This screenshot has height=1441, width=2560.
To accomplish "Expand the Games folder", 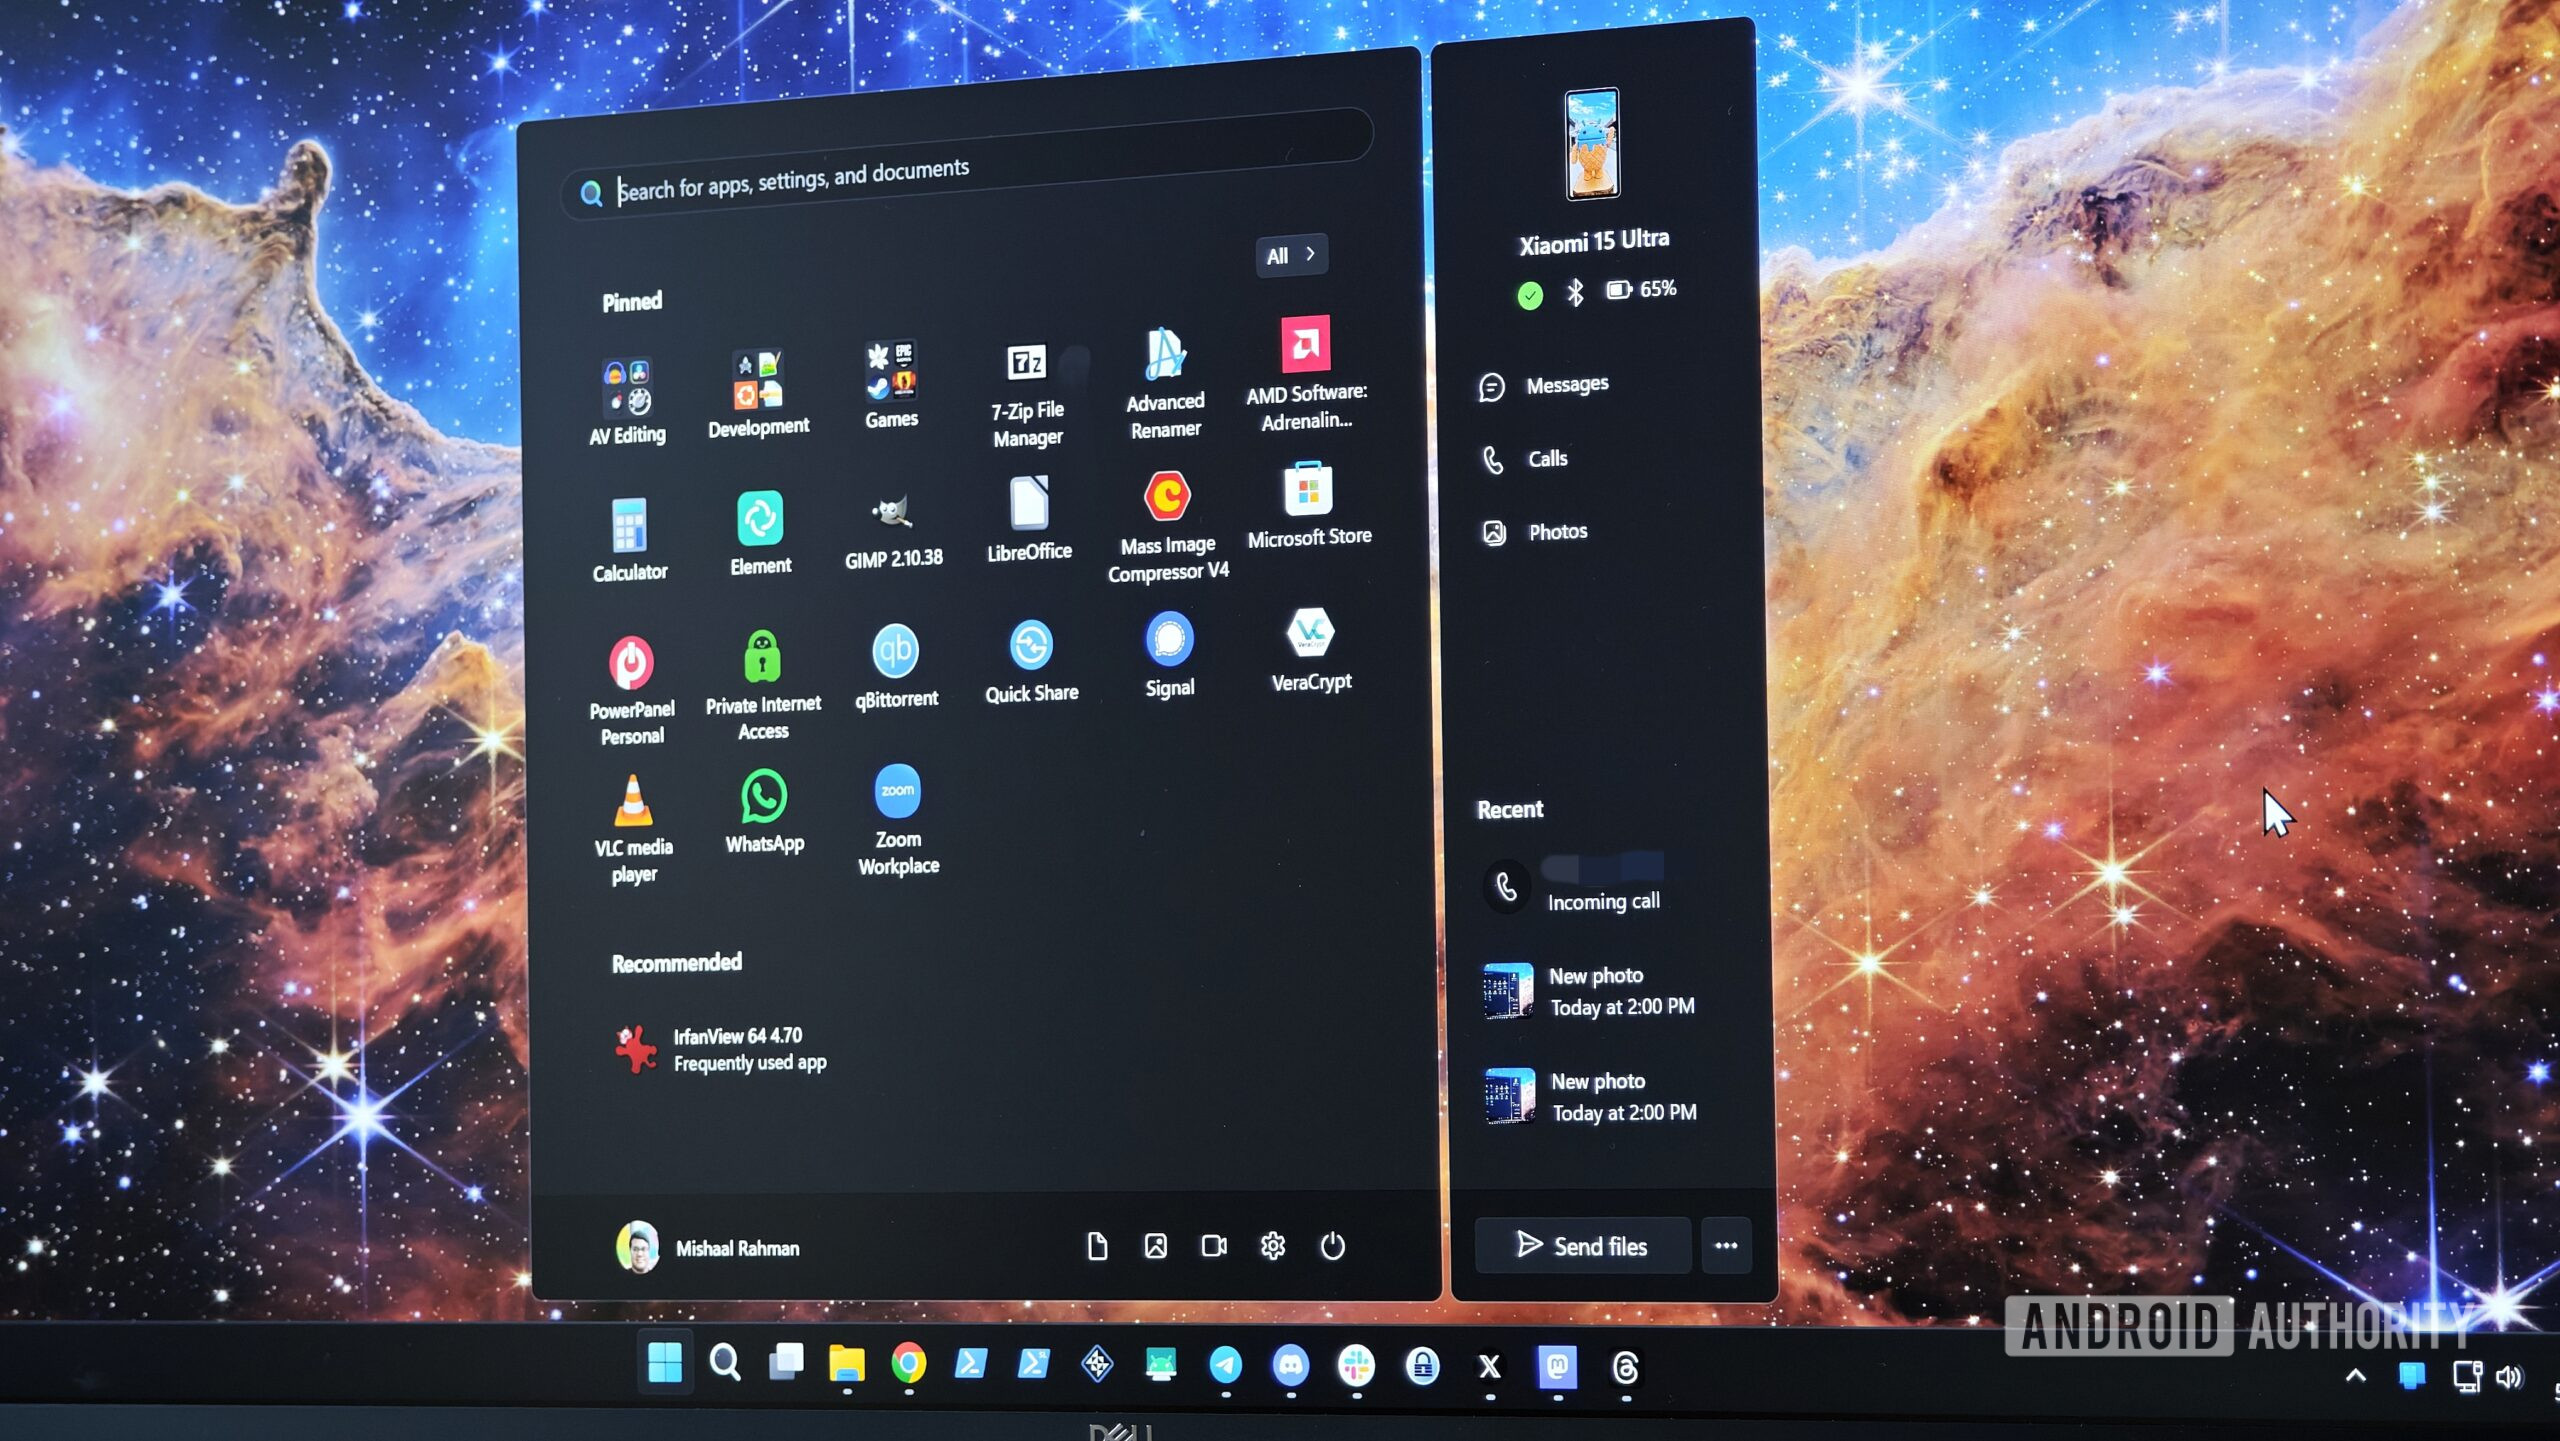I will pyautogui.click(x=890, y=372).
